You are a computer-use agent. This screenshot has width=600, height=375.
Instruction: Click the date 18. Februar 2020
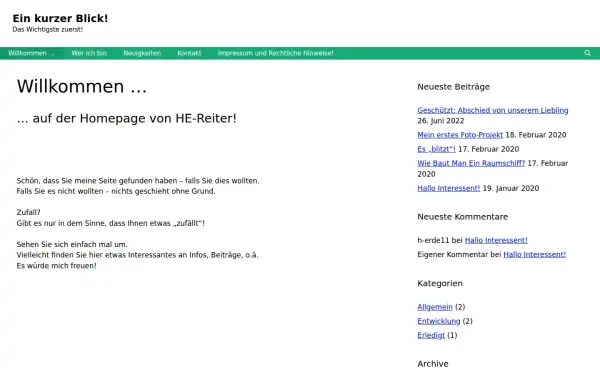click(536, 135)
